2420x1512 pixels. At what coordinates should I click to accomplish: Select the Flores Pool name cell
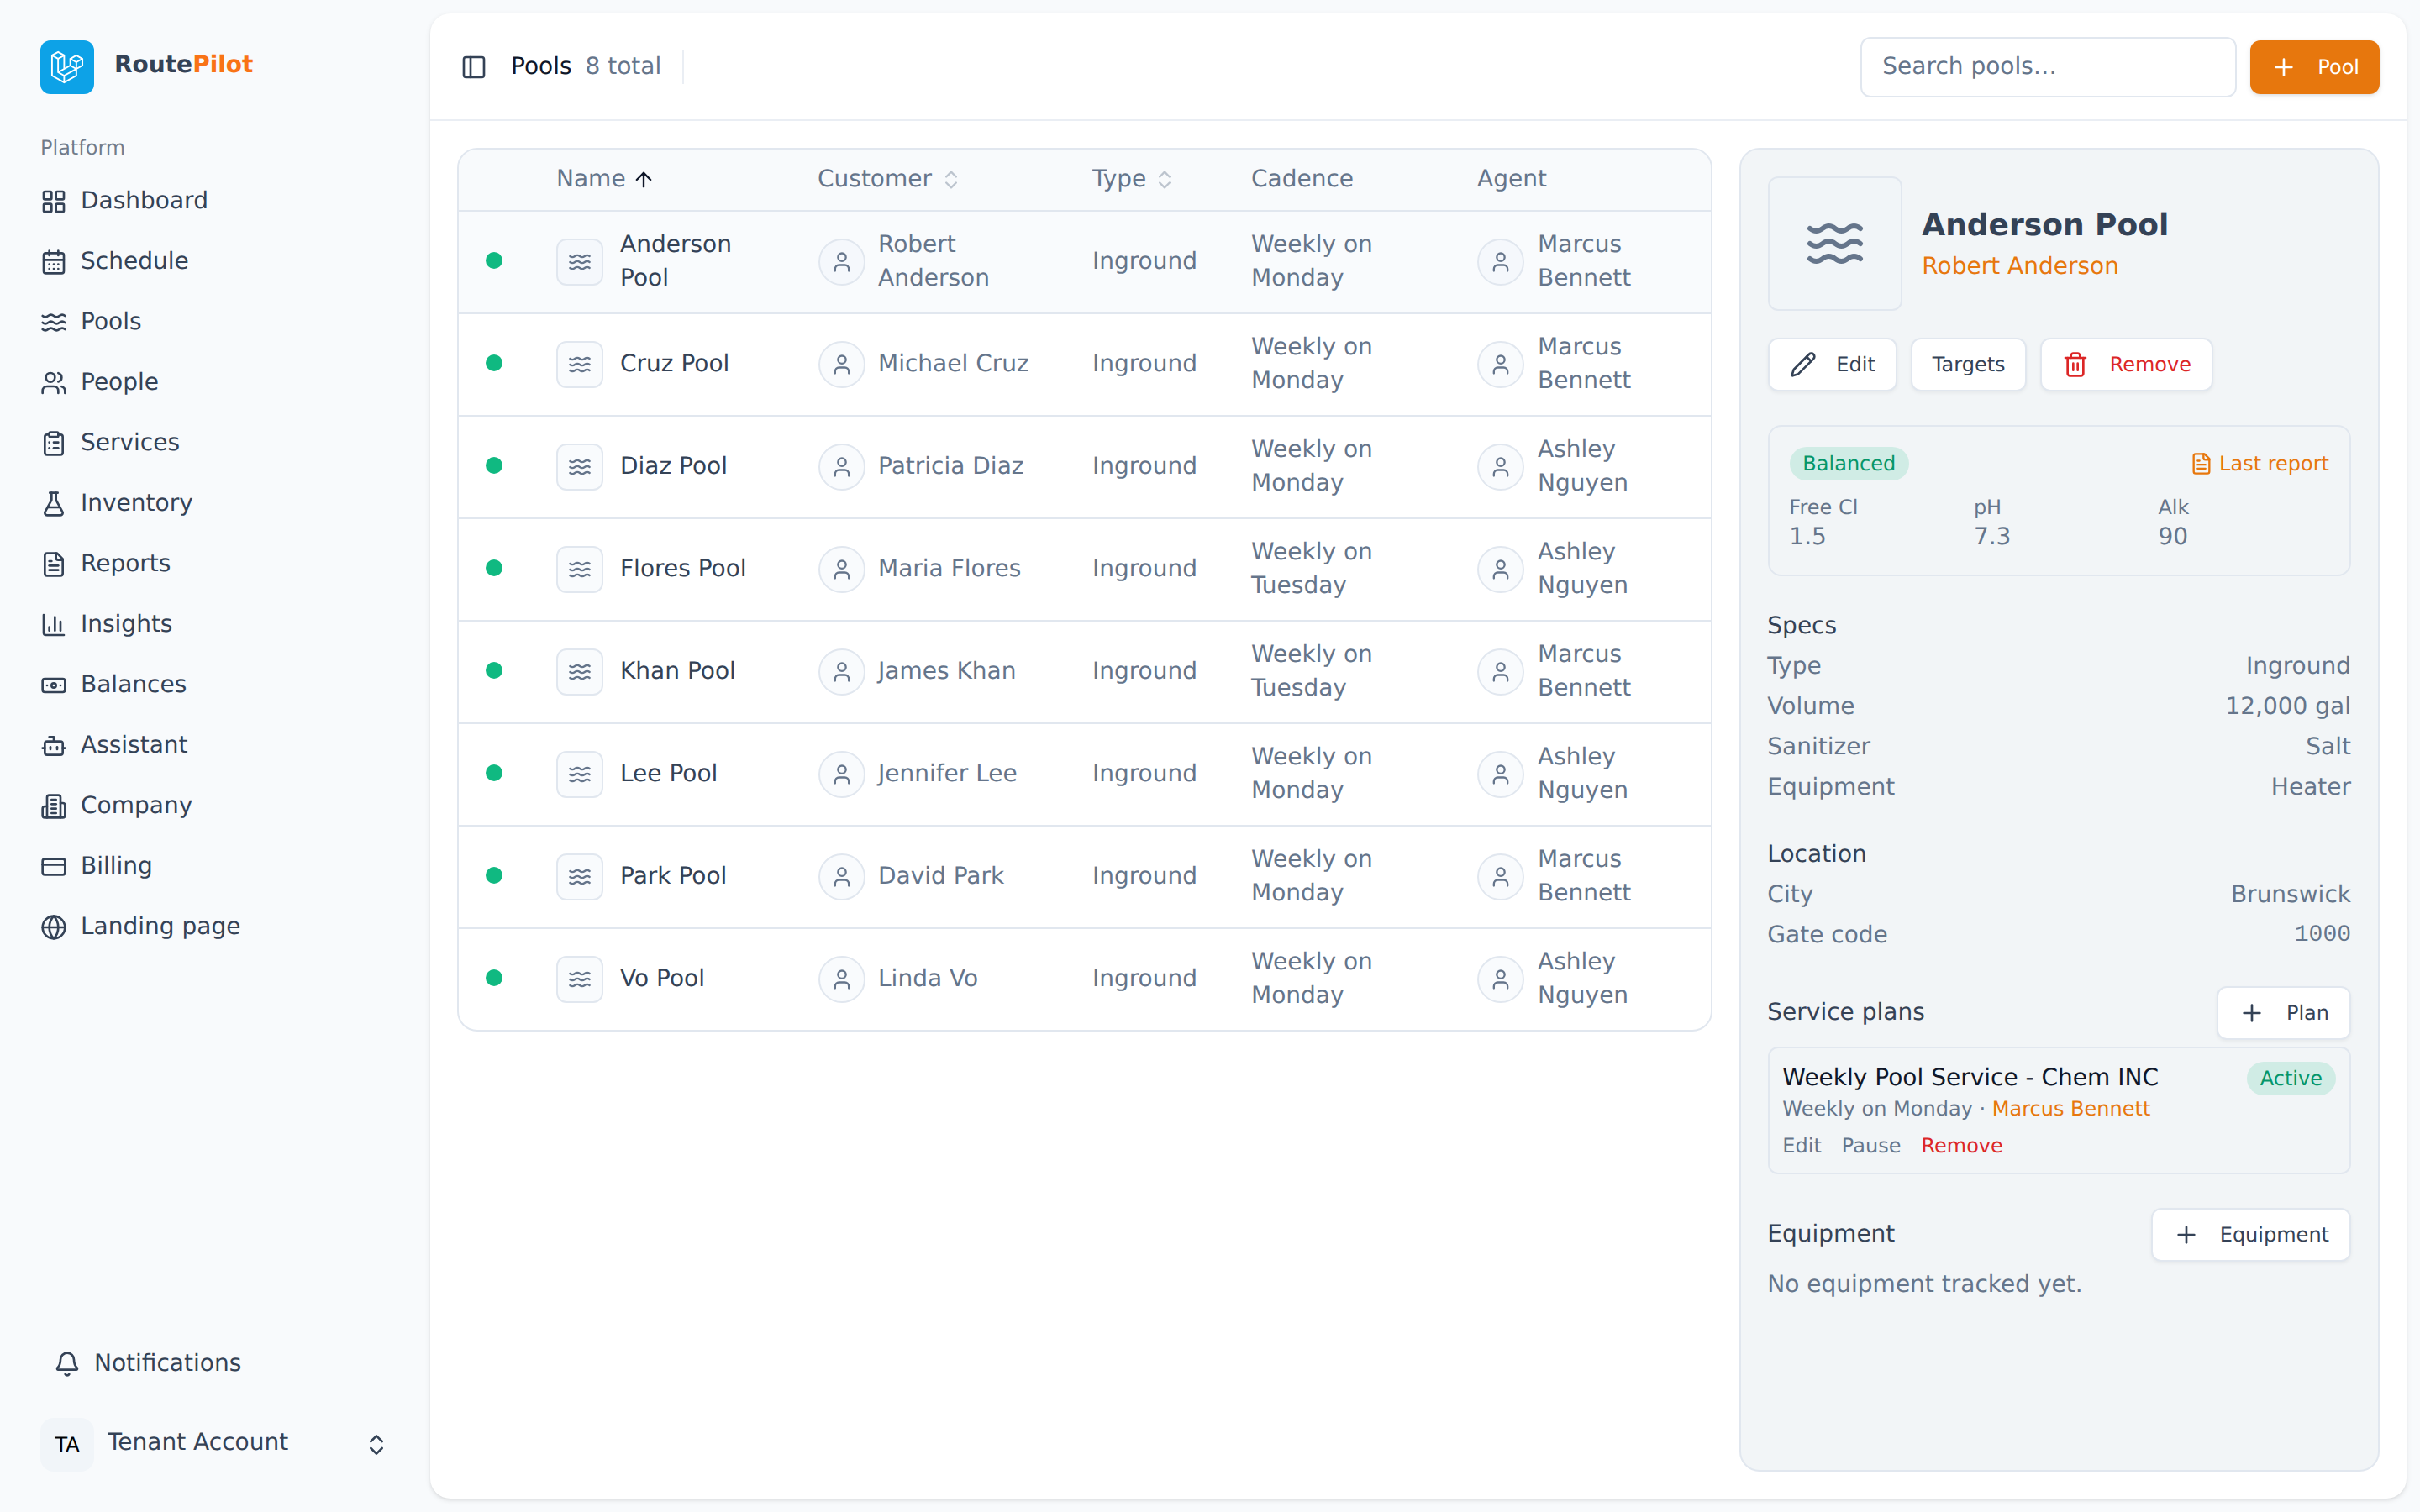tap(683, 568)
